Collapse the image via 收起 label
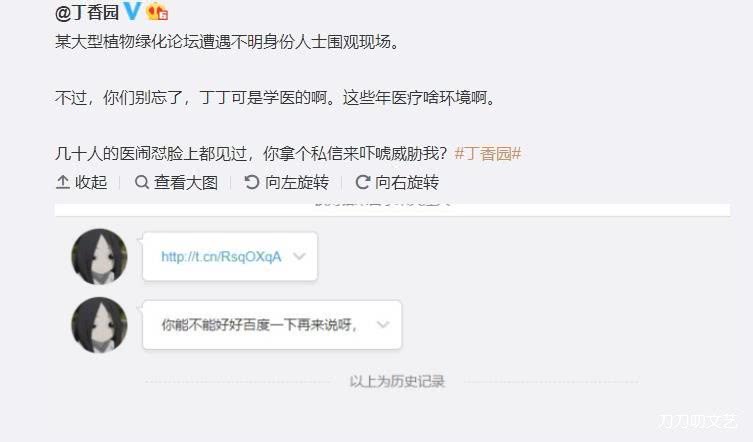 point(91,182)
